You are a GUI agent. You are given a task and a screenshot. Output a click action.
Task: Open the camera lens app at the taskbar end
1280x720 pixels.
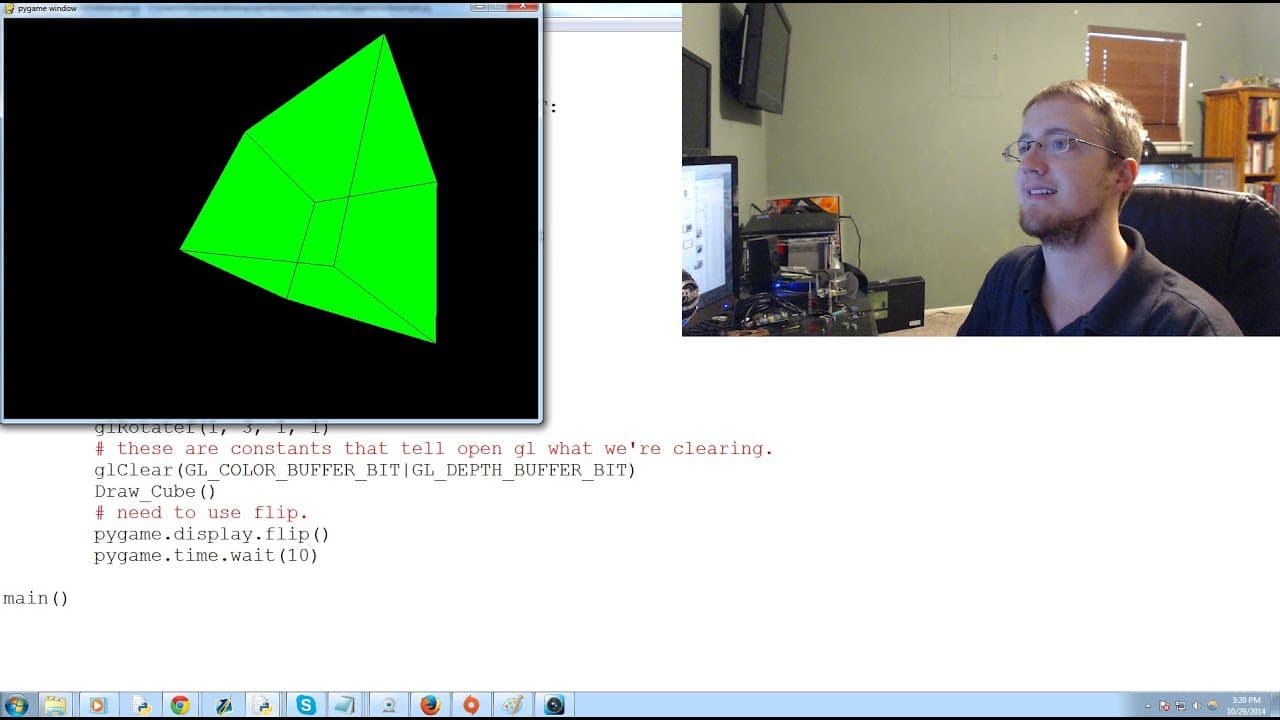click(554, 705)
